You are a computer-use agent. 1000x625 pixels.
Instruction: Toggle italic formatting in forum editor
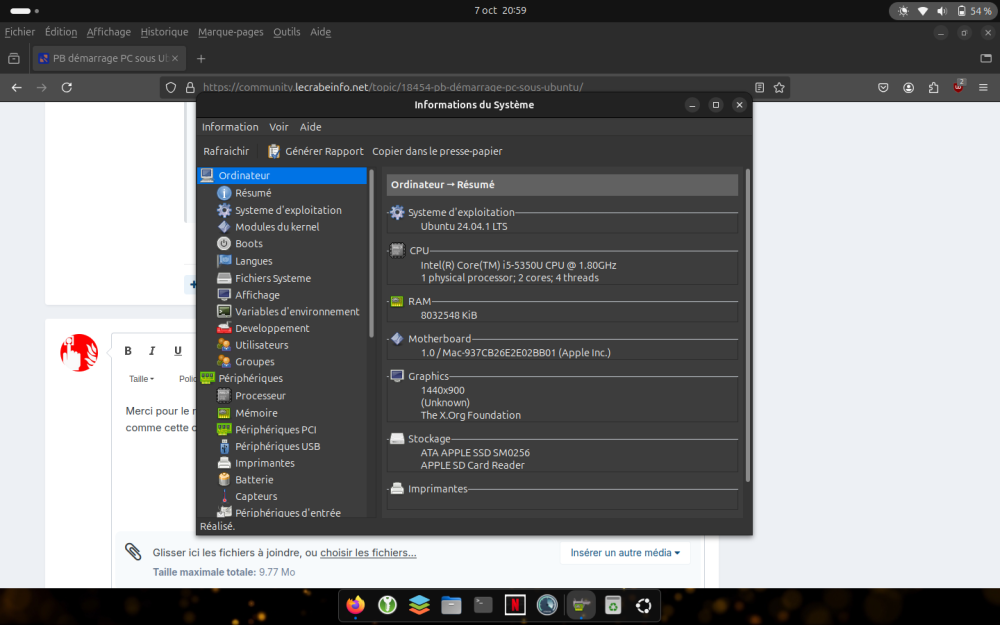click(152, 351)
